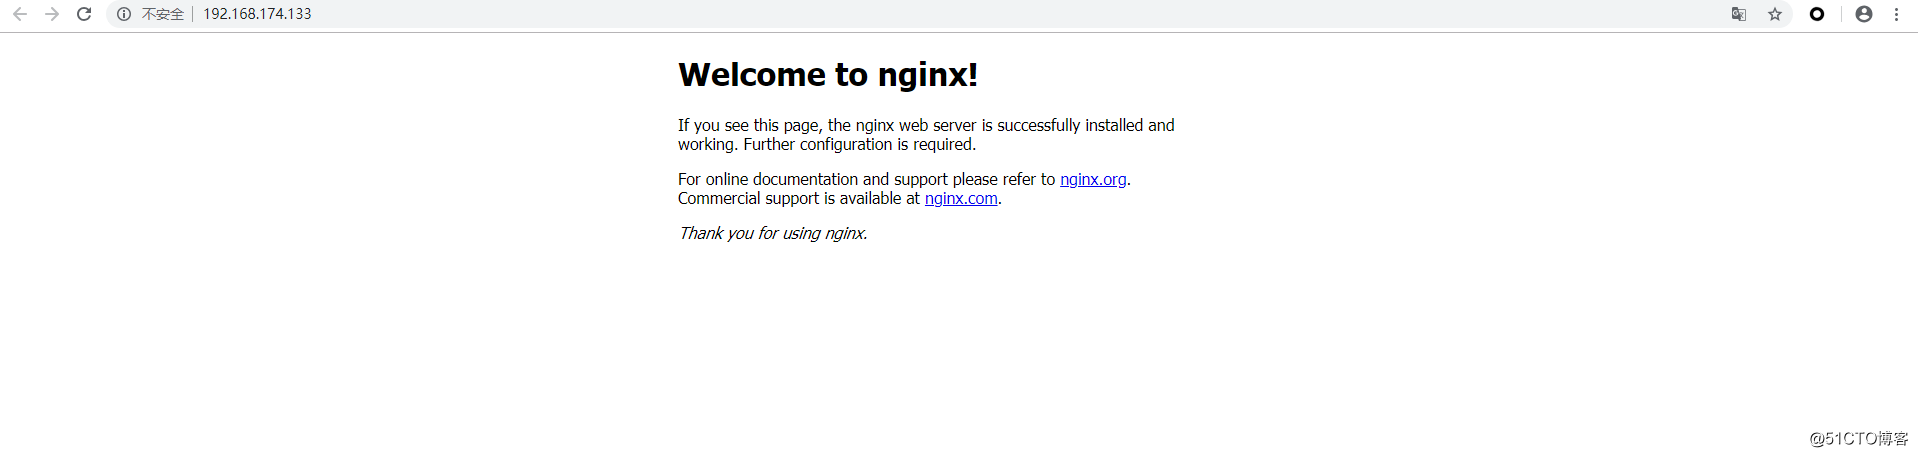The image size is (1918, 457).
Task: Open the circular extension icon
Action: coord(1817,14)
